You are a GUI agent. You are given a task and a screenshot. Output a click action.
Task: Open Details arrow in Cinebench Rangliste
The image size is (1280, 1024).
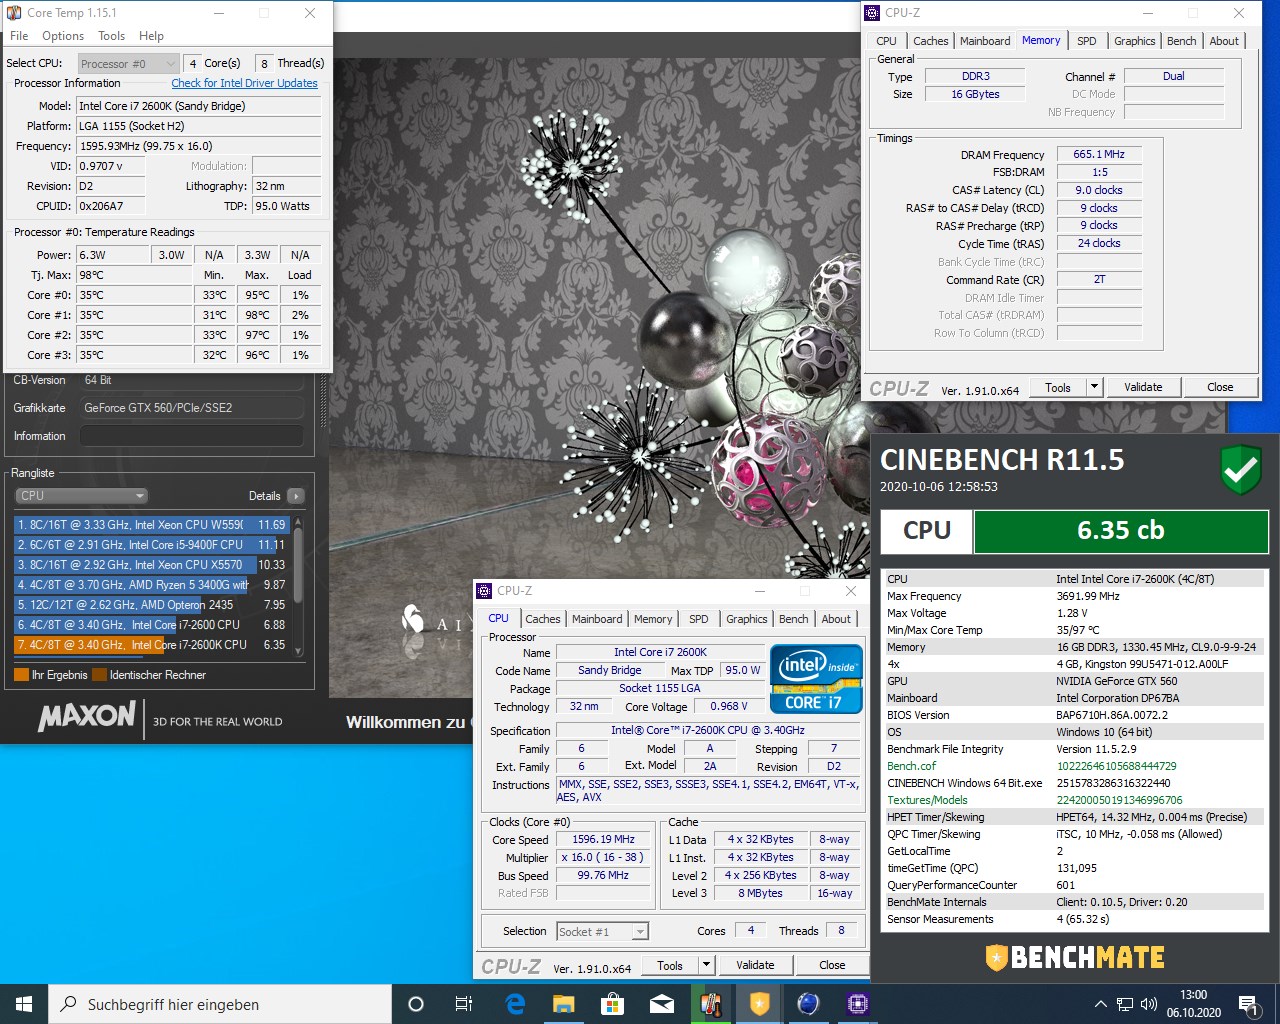coord(296,496)
